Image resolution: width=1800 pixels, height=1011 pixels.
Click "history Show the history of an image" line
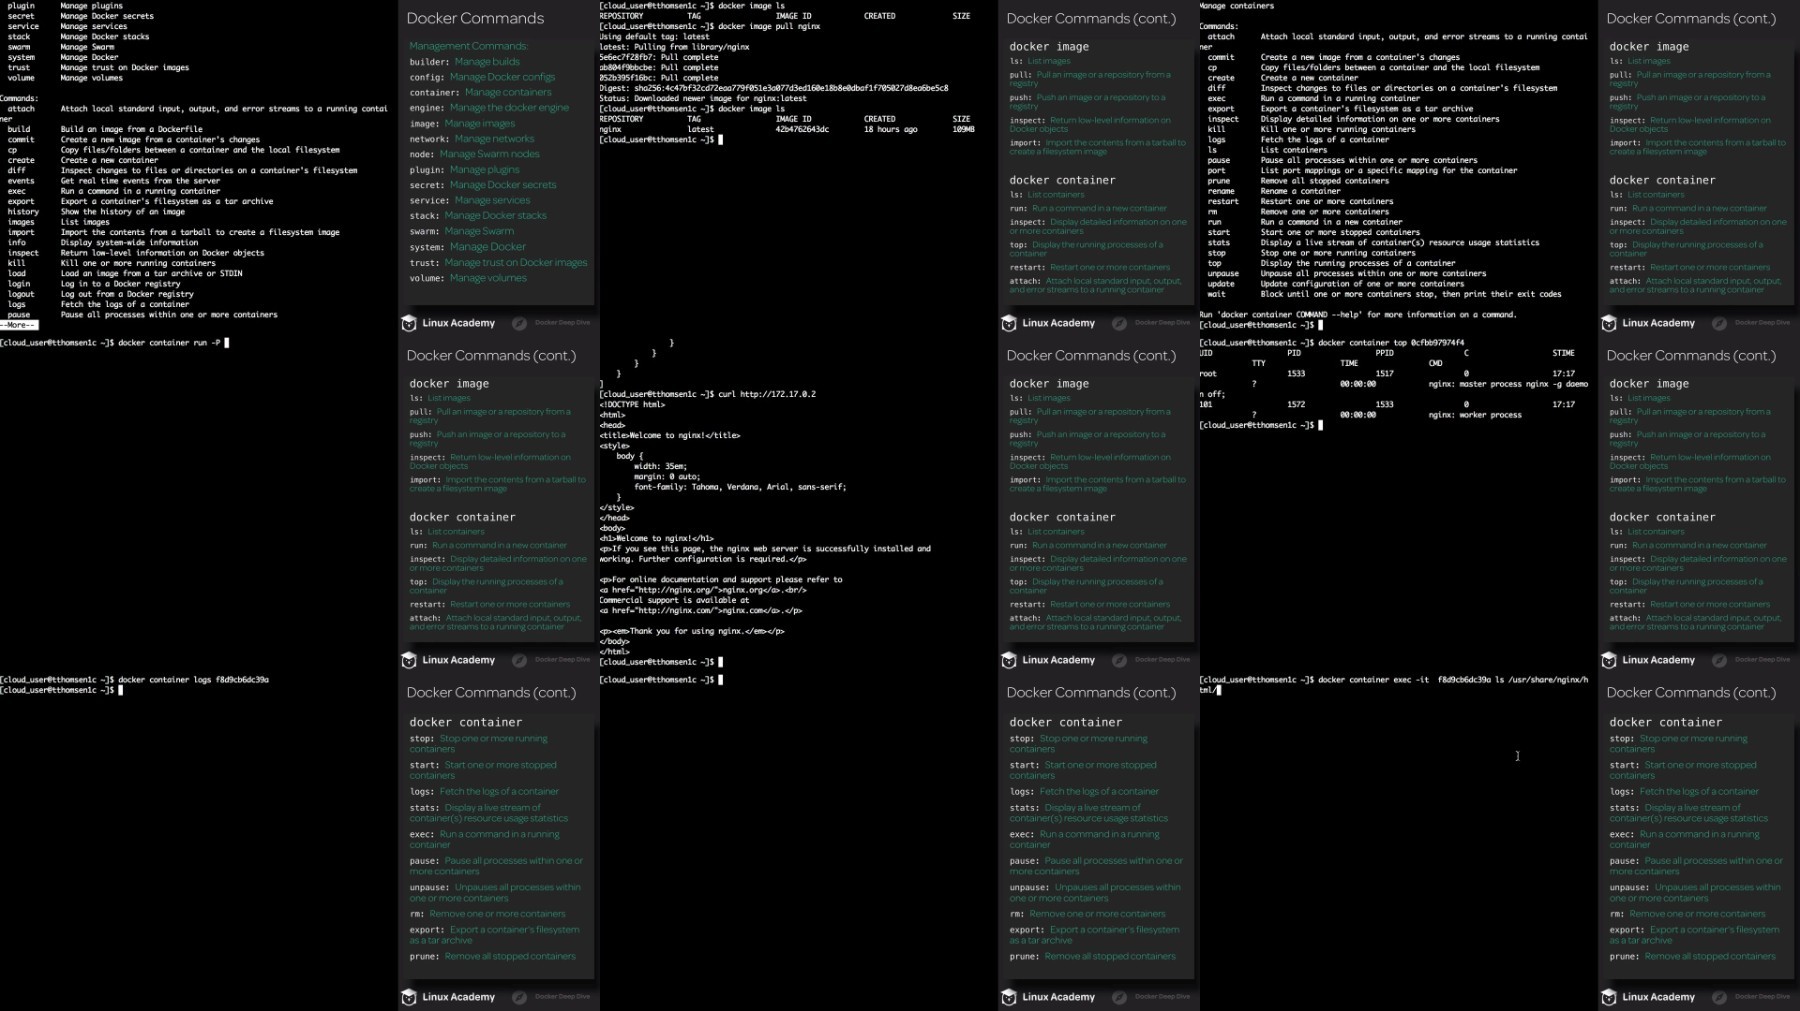[96, 212]
